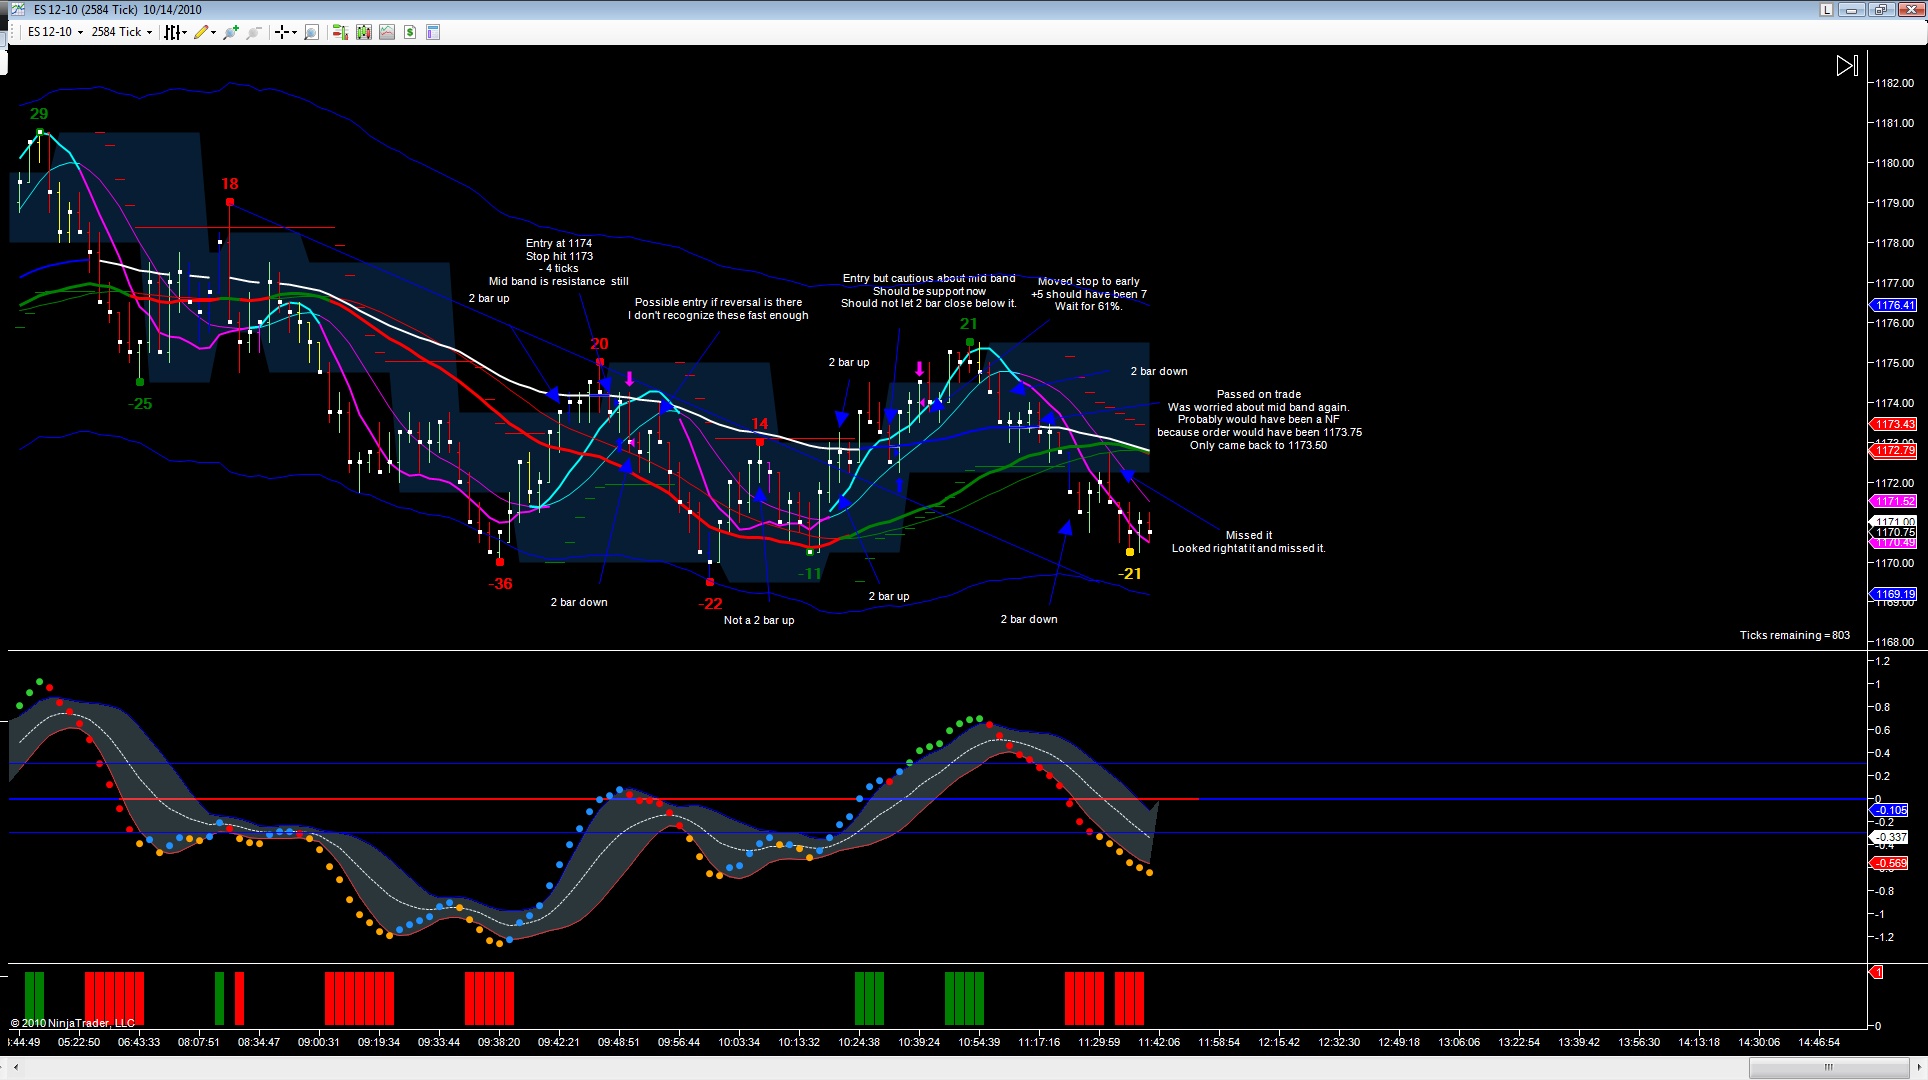Minimize the chart window
1928x1080 pixels.
[x=1852, y=10]
